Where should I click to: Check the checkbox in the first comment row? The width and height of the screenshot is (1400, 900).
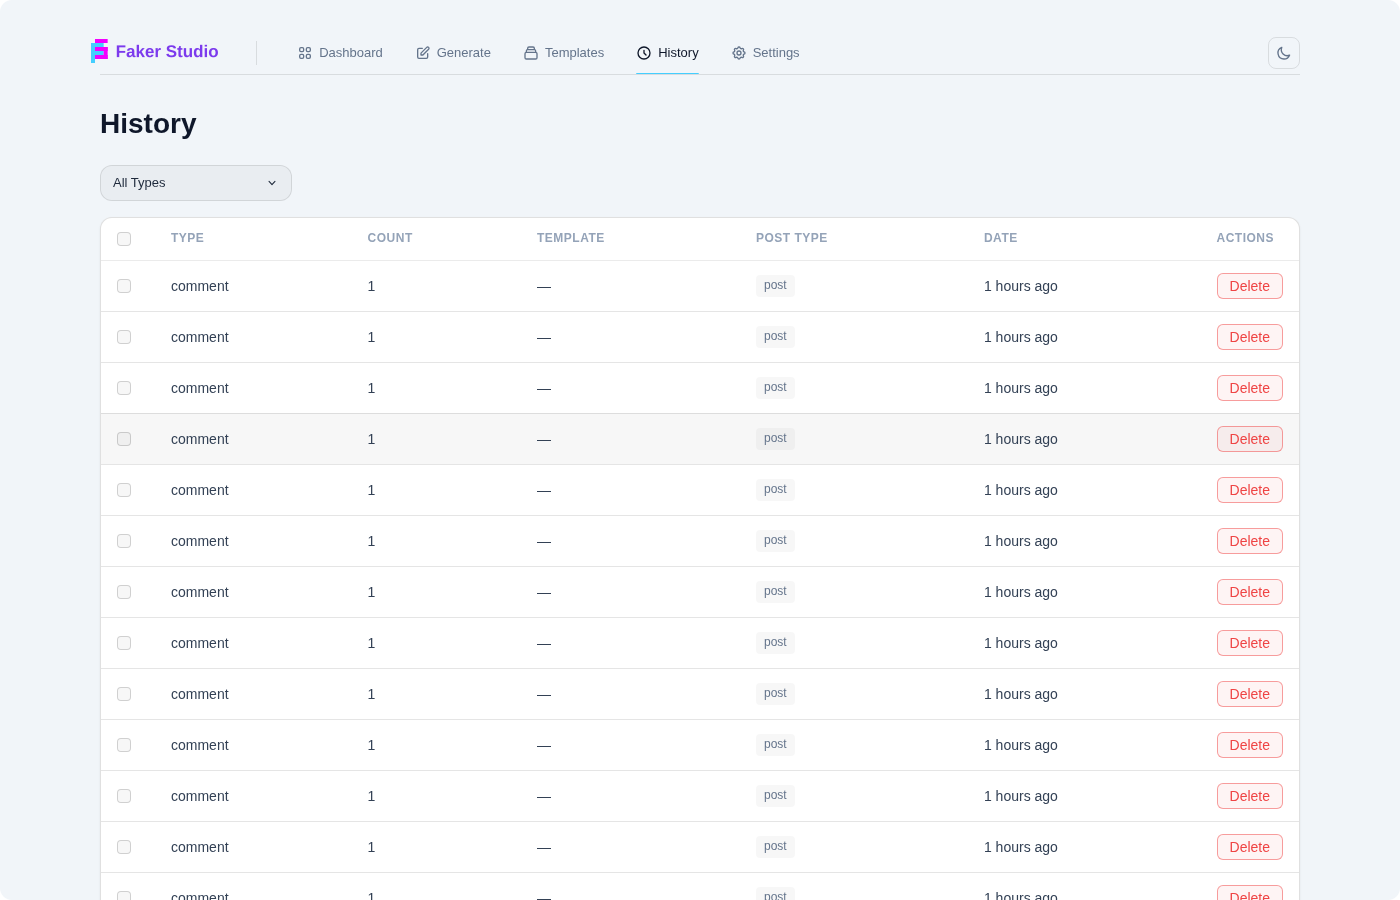coord(124,286)
